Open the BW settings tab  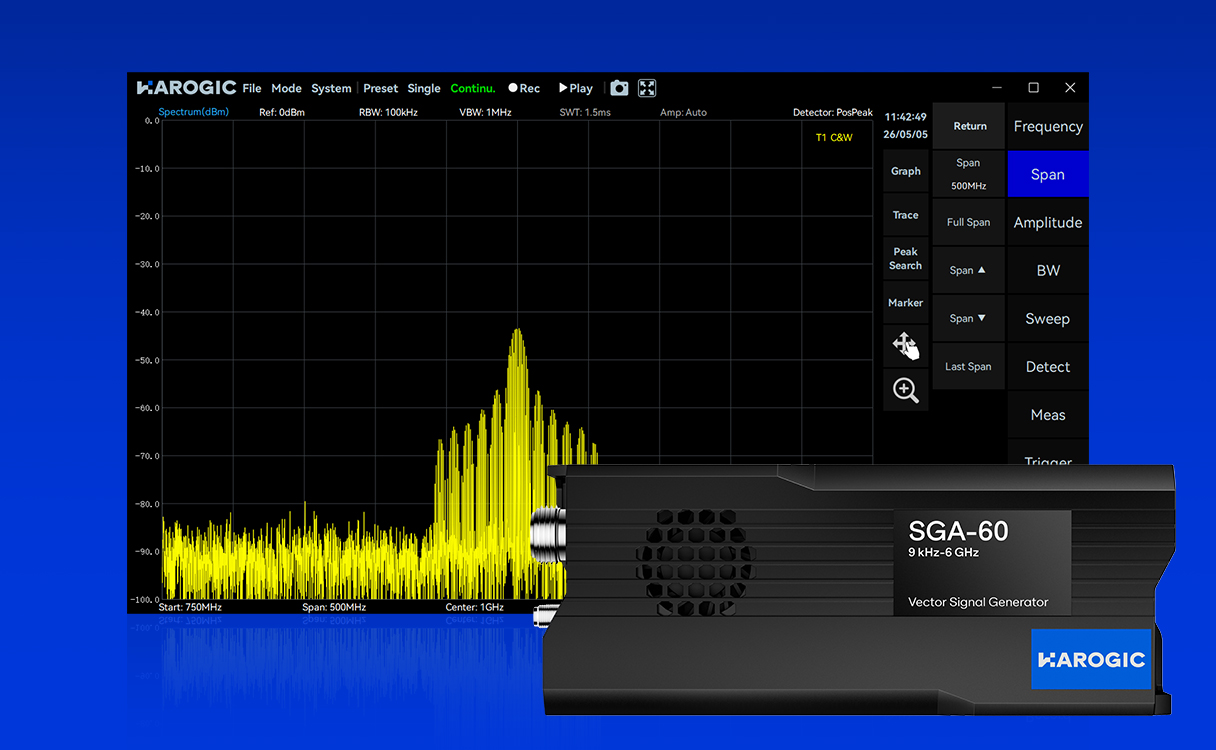tap(1048, 270)
